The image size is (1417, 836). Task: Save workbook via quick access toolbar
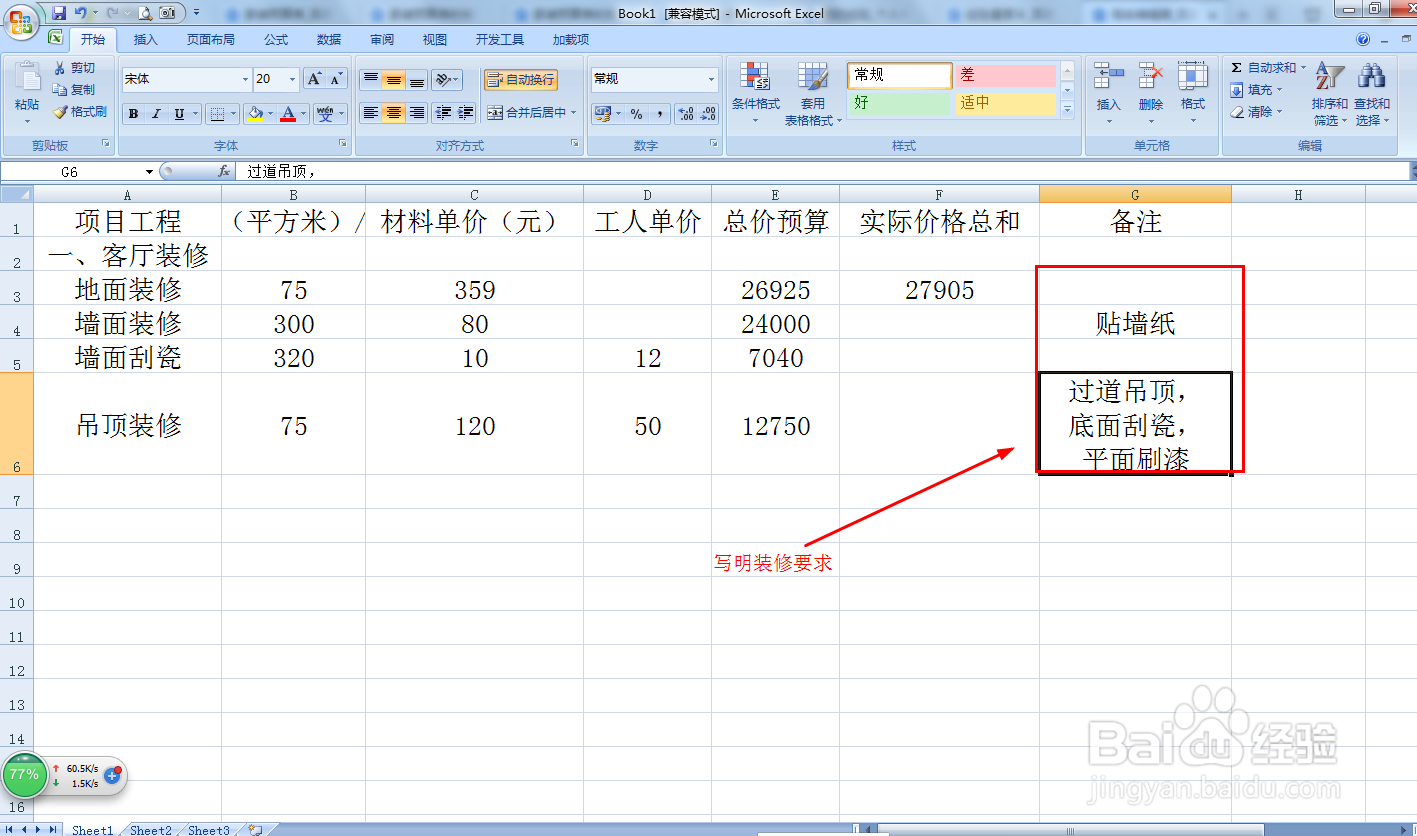pos(59,13)
